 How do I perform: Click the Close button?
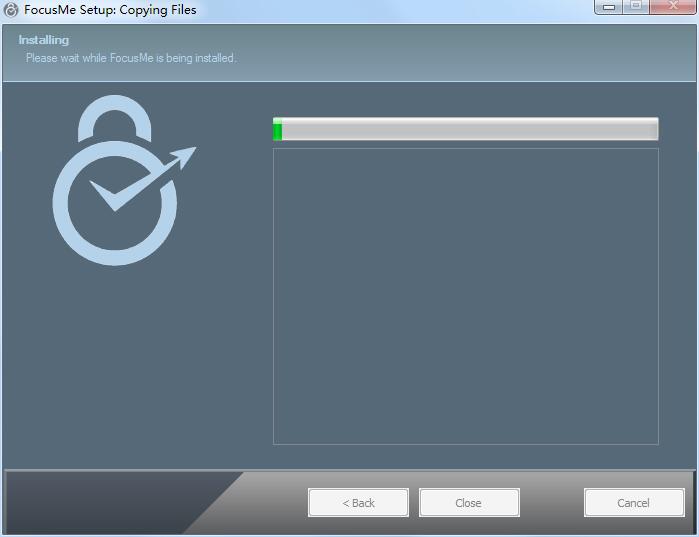pos(469,503)
